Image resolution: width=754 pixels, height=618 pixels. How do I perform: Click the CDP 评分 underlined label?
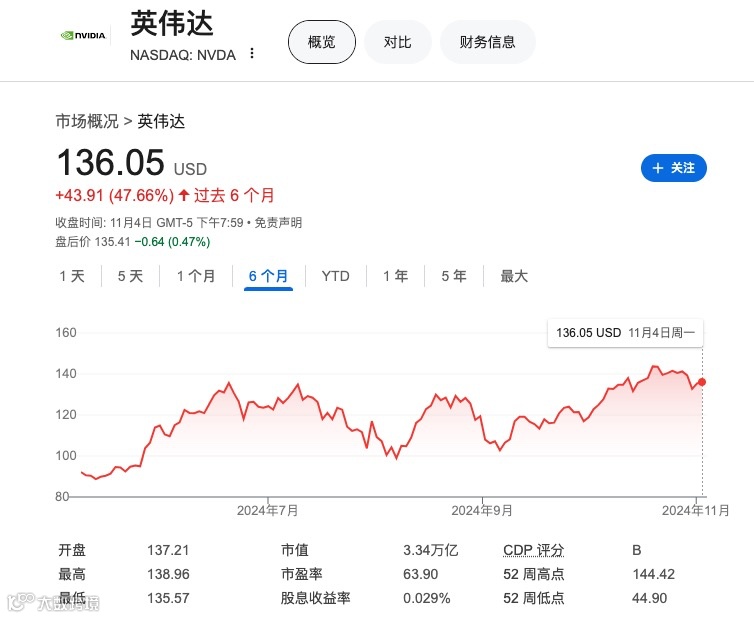[533, 550]
